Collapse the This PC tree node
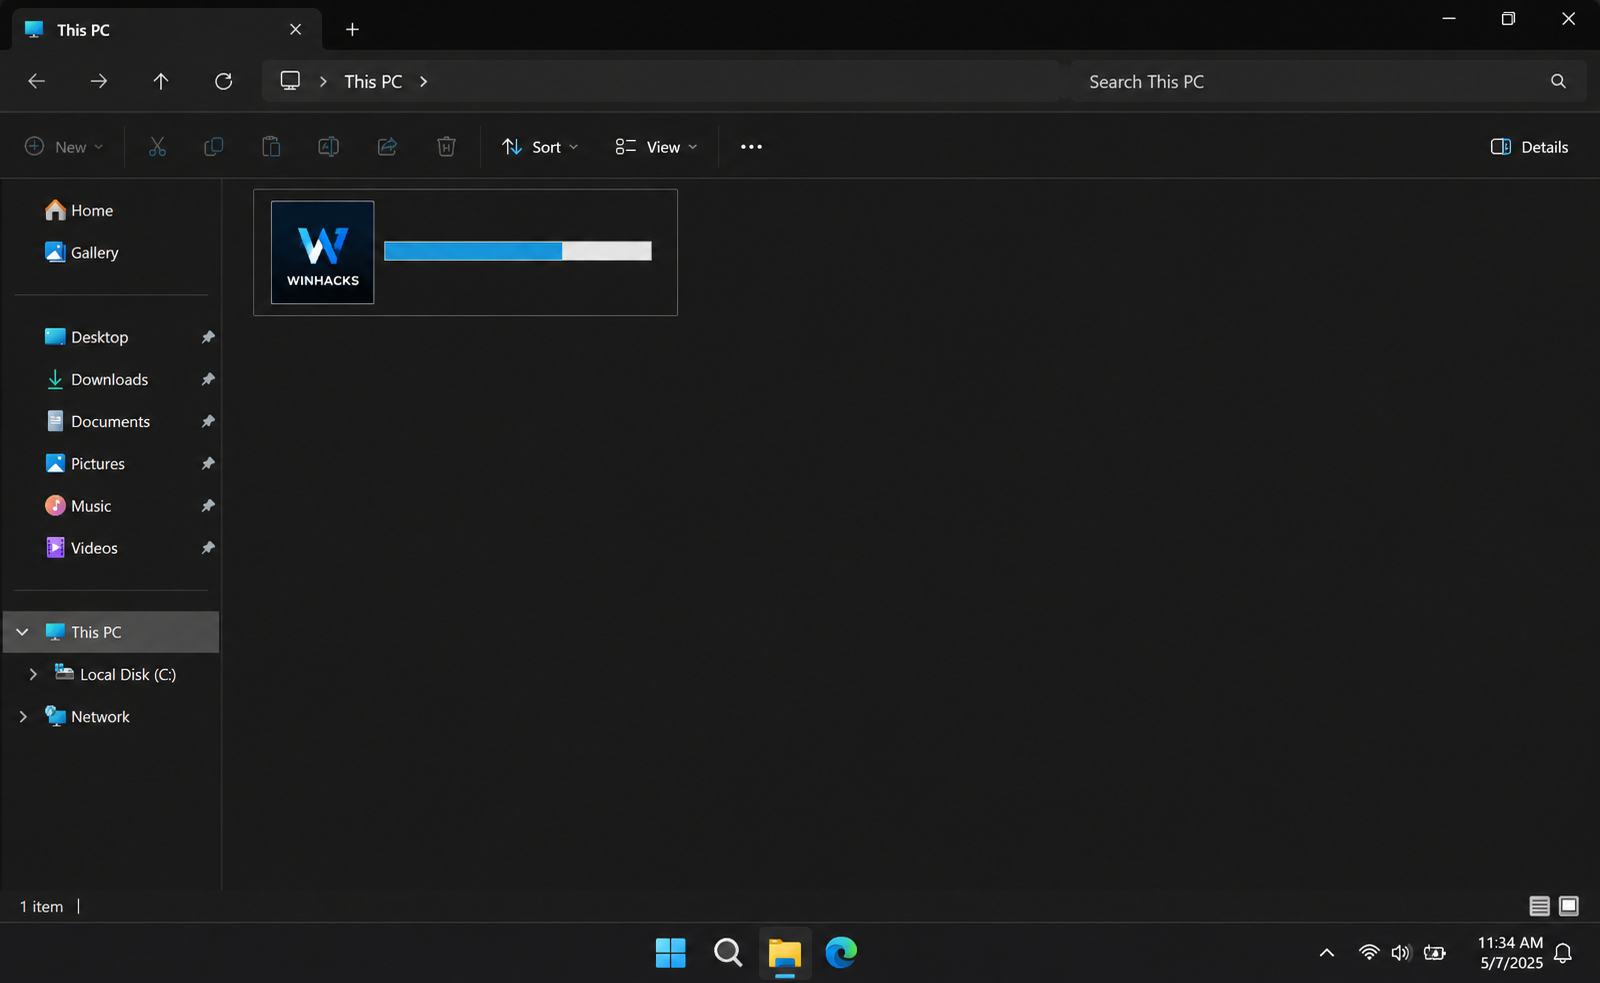This screenshot has width=1600, height=983. point(22,632)
